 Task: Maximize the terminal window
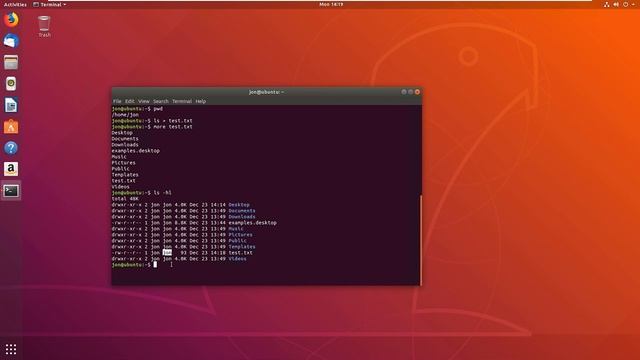410,92
